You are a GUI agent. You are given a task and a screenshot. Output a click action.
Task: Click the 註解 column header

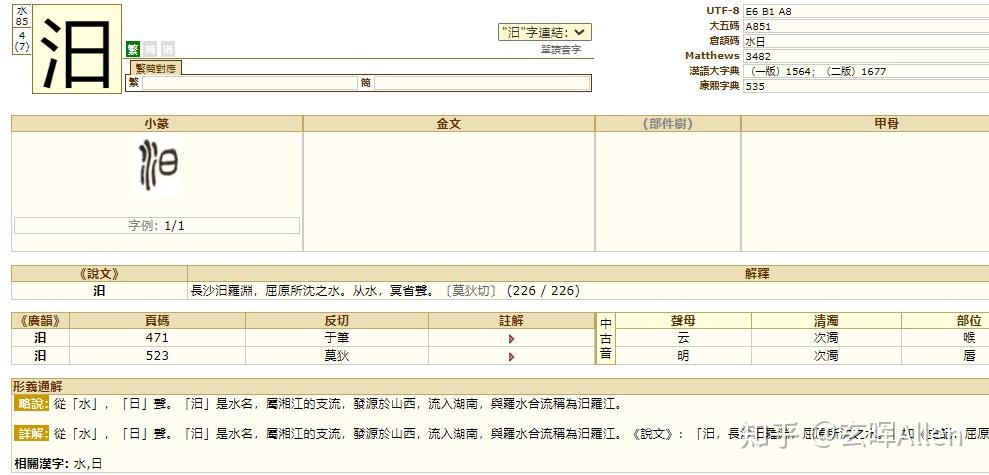[x=512, y=320]
